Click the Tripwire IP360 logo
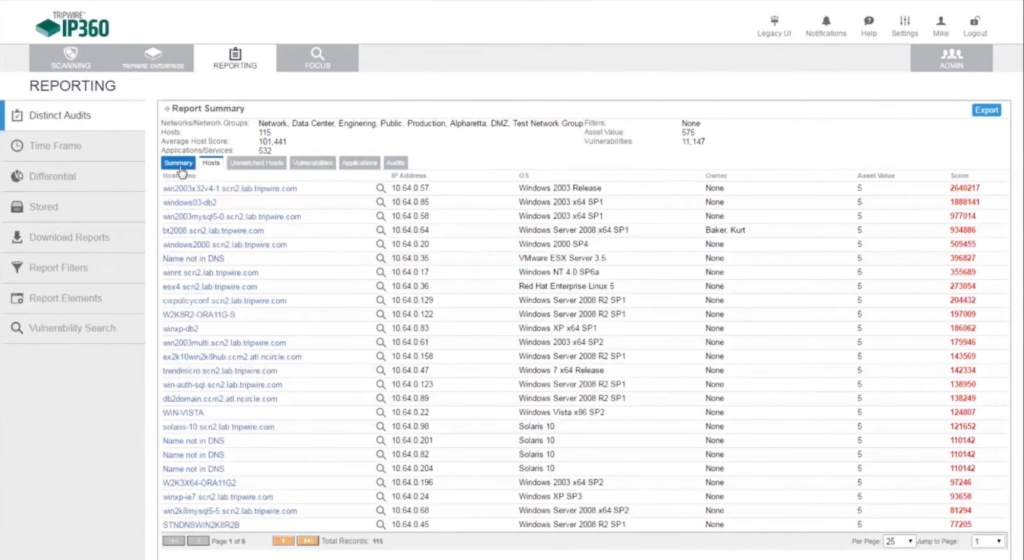The width and height of the screenshot is (1024, 560). click(72, 25)
